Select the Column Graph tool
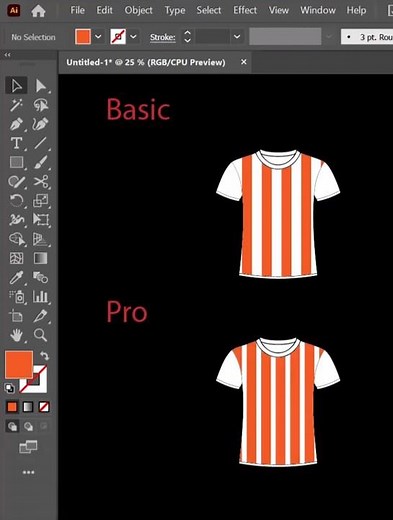Viewport: 393px width, 520px height. 41,296
